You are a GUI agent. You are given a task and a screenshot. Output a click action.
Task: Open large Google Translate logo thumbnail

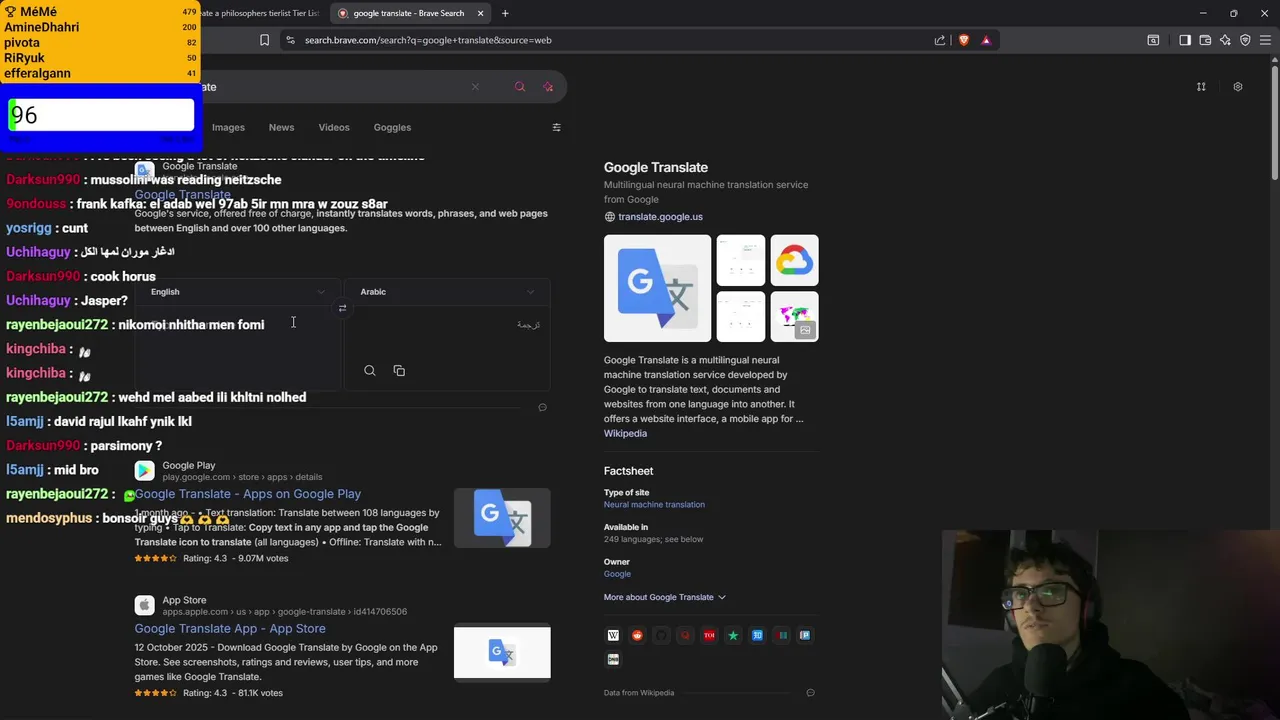(657, 288)
